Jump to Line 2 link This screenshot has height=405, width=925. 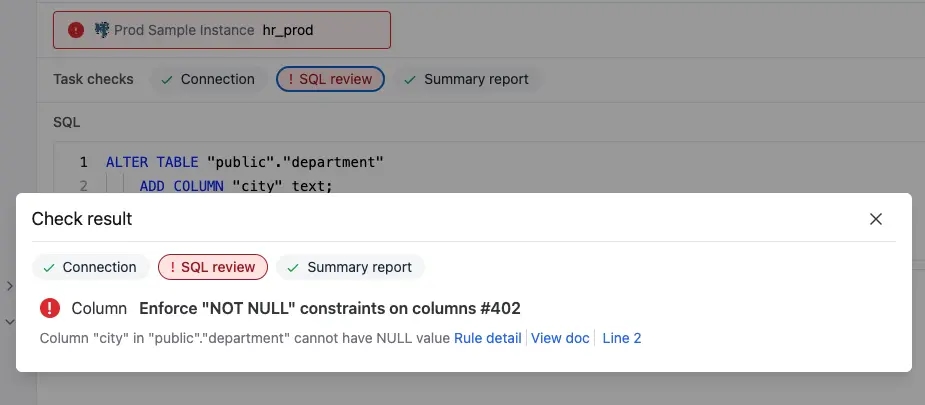click(622, 338)
